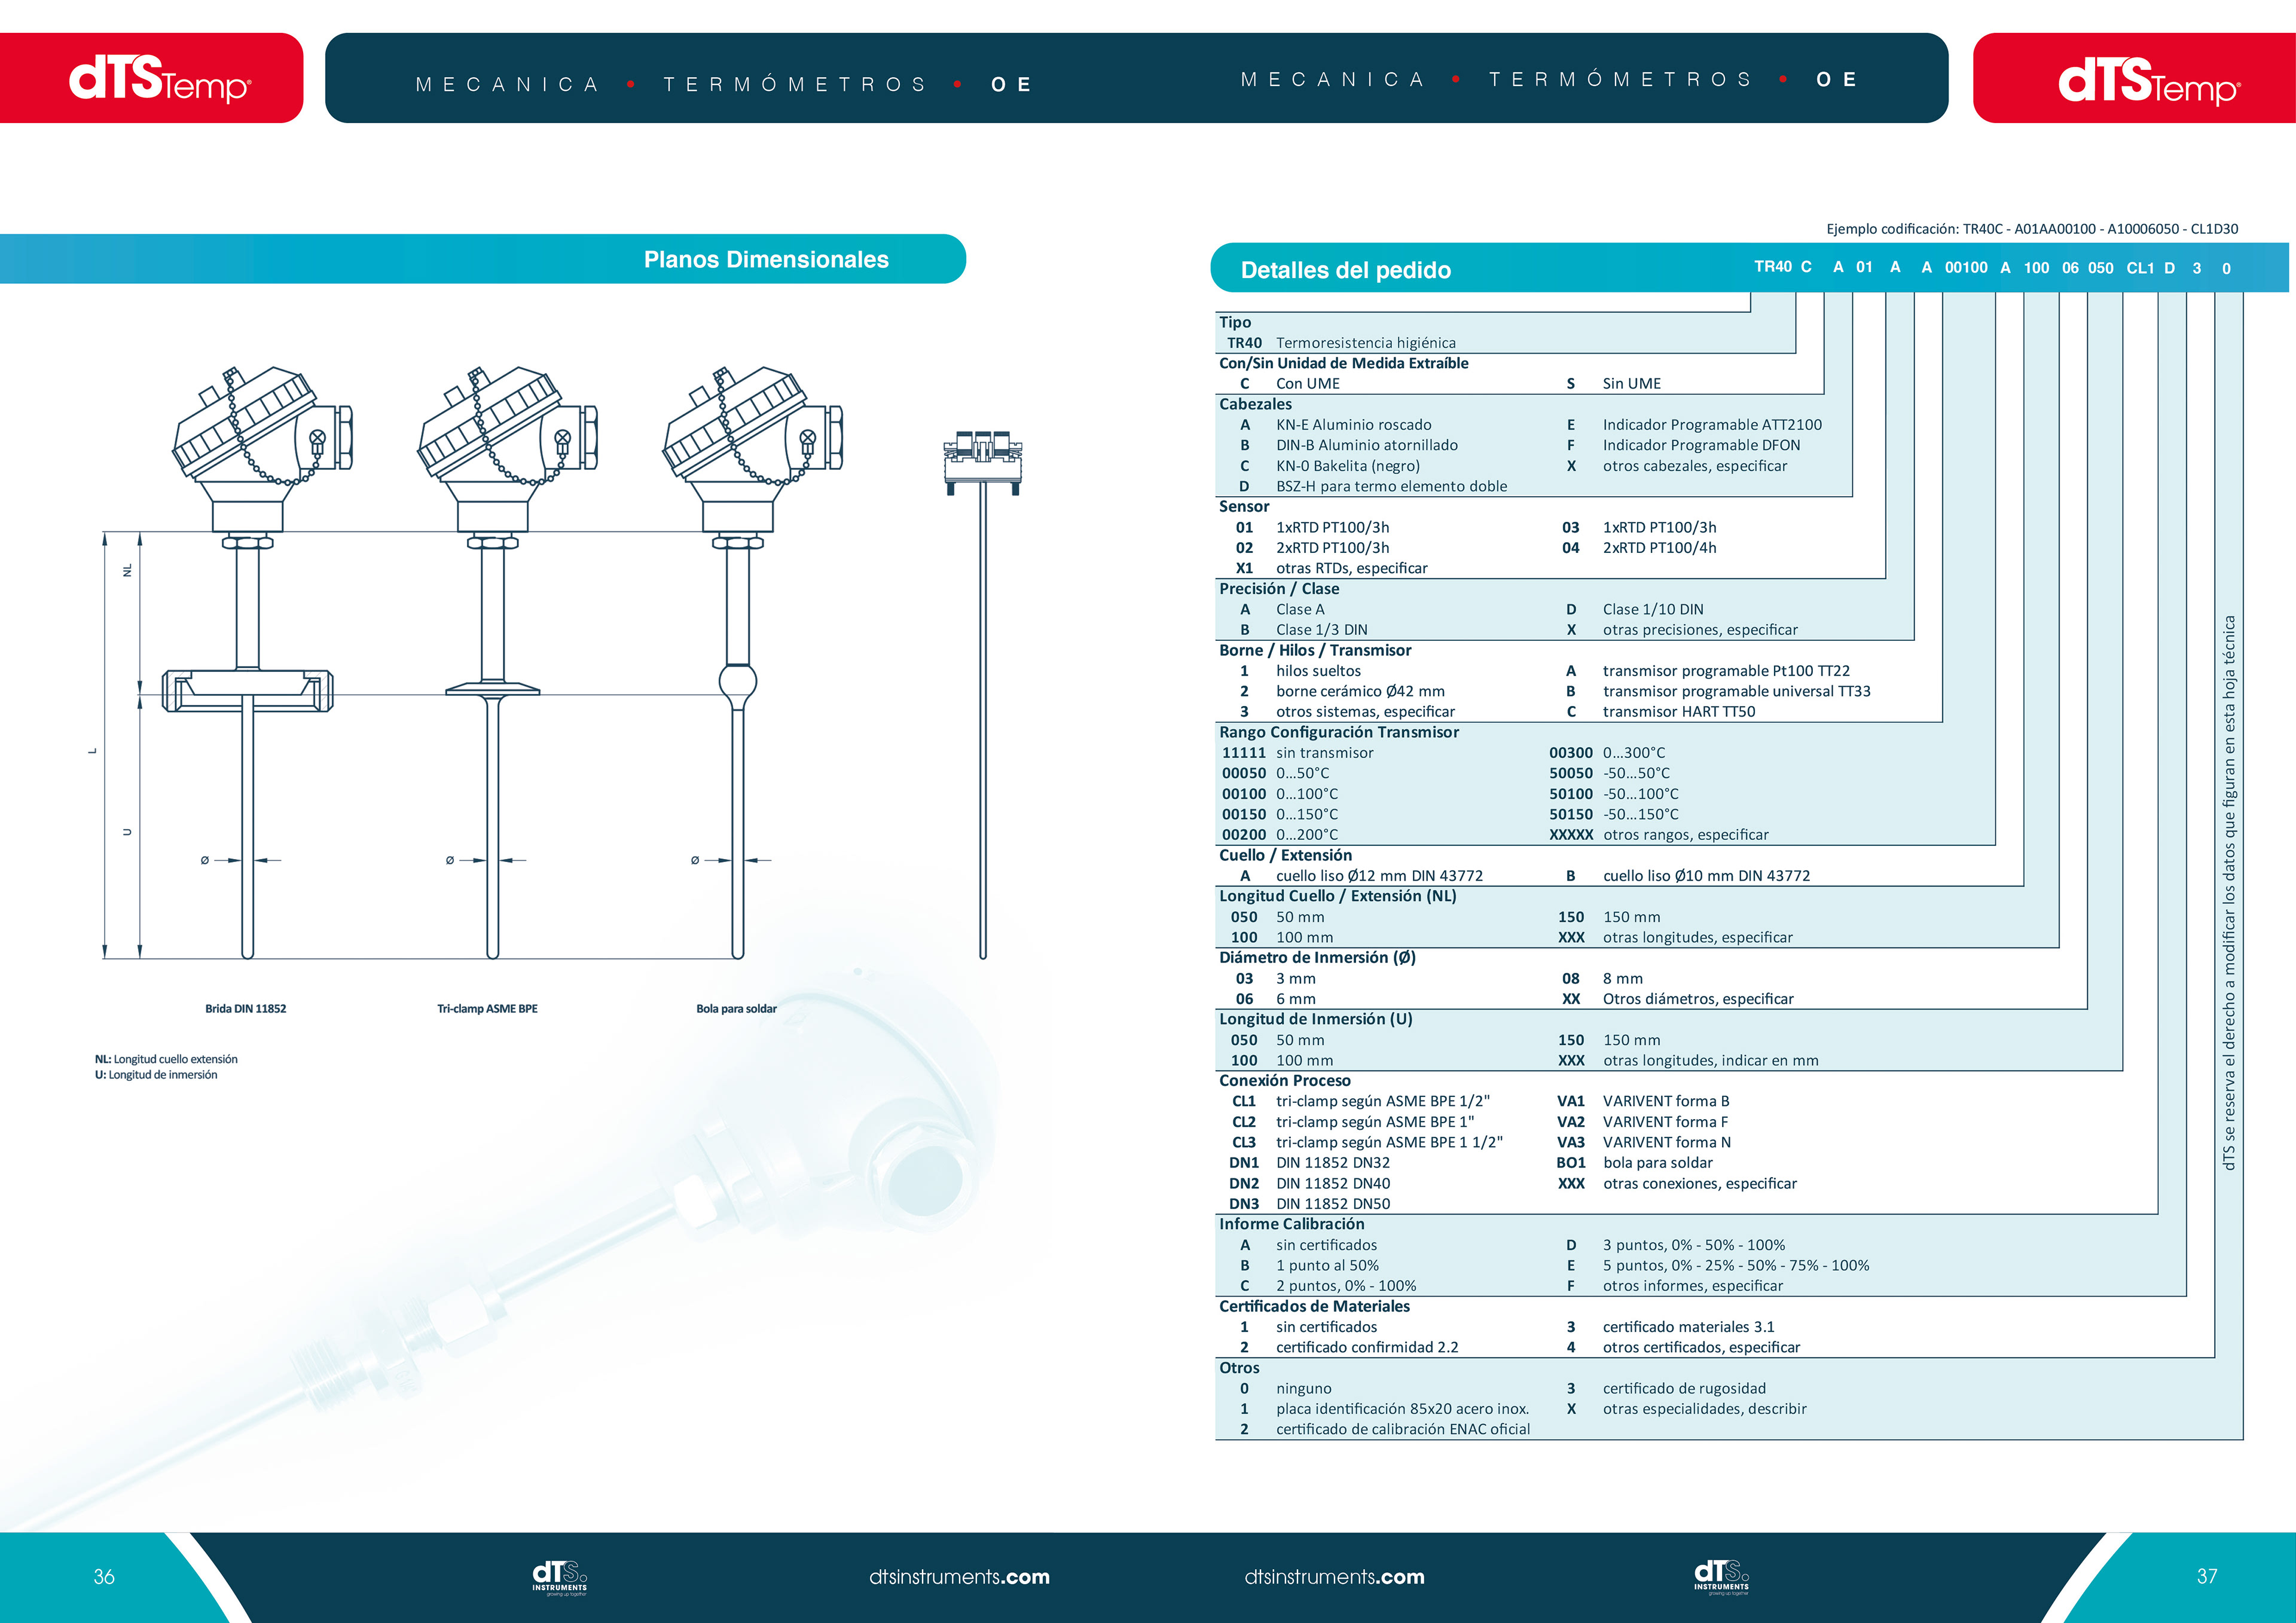Click the CL1 code in order header
The width and height of the screenshot is (2296, 1623).
point(2140,268)
